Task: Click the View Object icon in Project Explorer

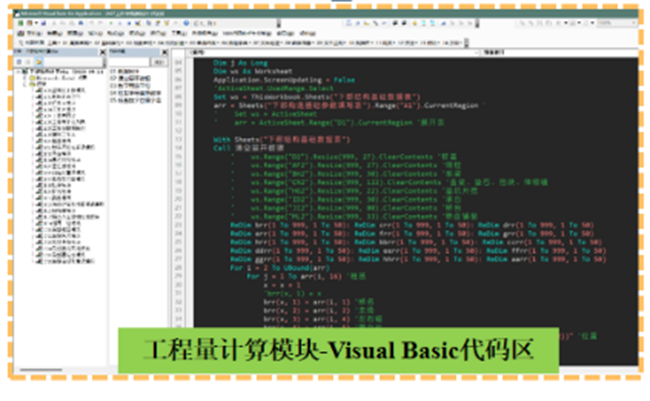Action: 28,64
